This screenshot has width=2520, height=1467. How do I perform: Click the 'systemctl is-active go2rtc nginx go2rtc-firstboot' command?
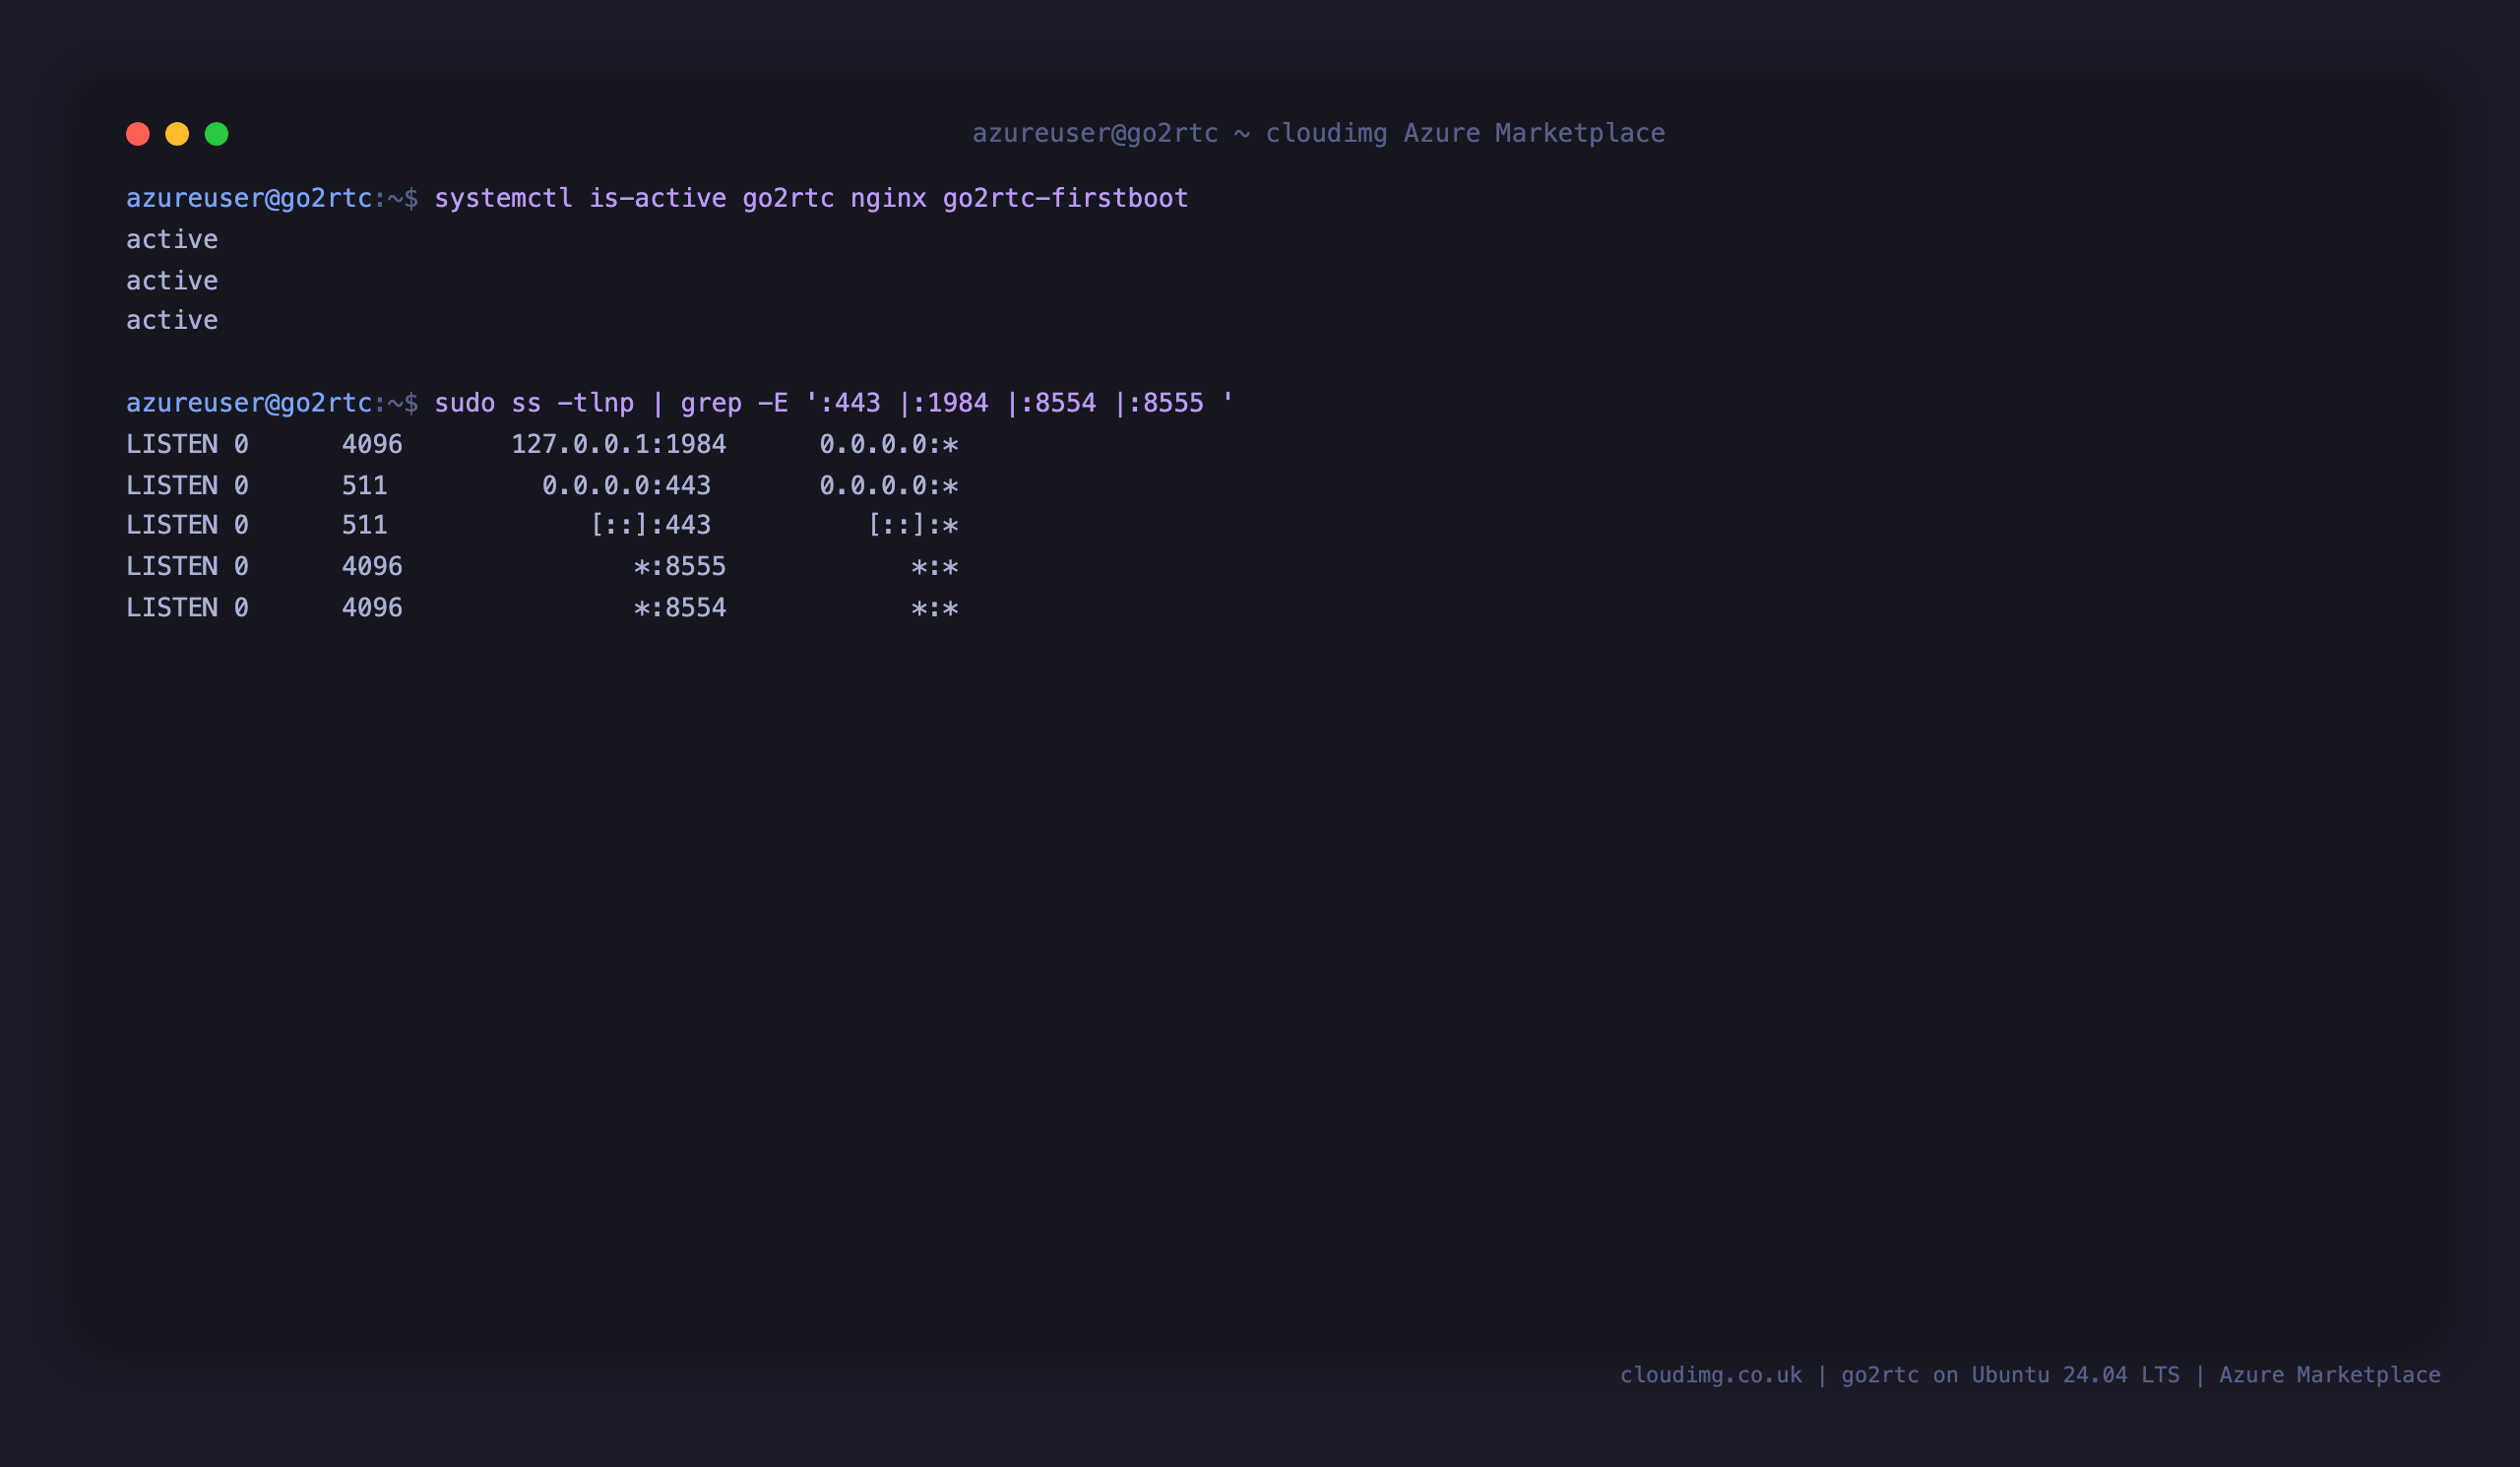coord(811,198)
